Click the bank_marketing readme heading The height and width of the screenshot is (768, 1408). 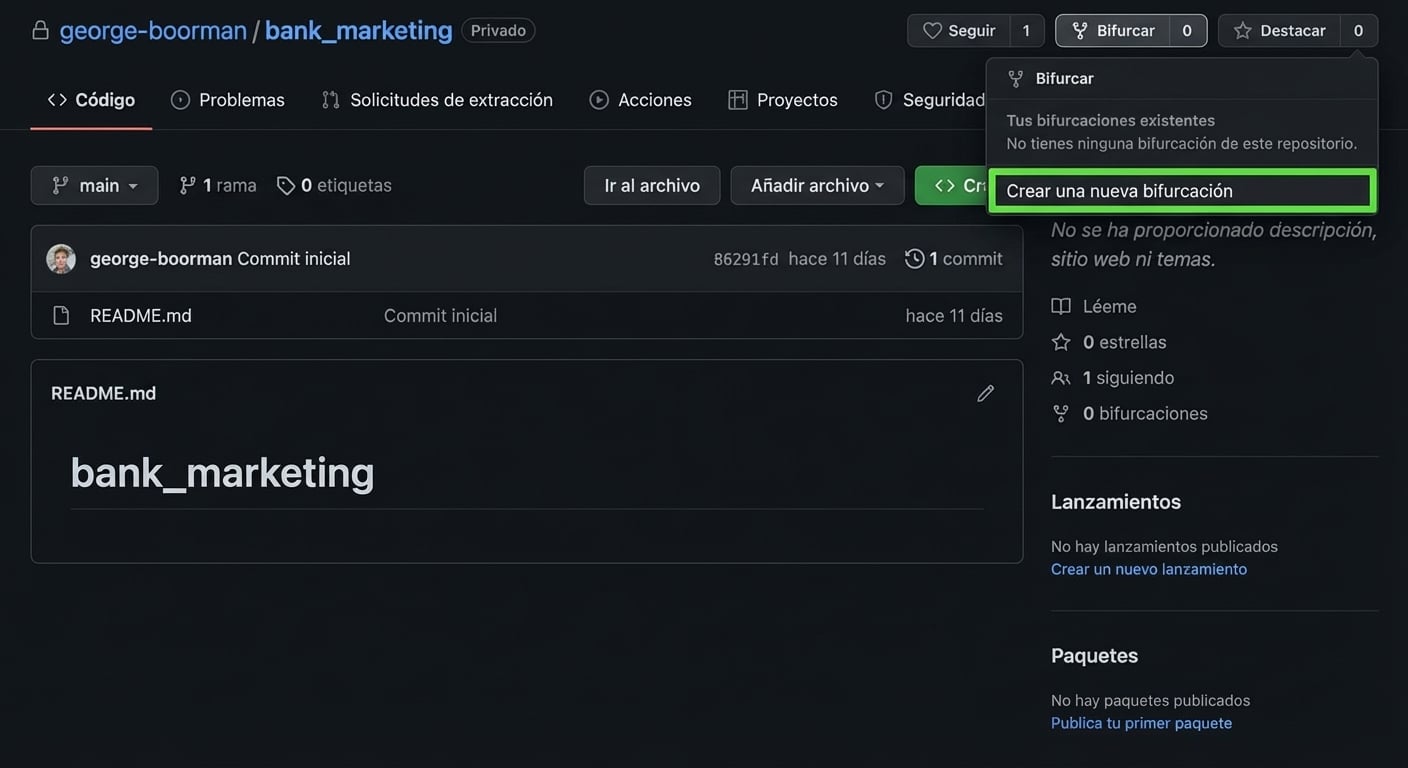coord(222,472)
